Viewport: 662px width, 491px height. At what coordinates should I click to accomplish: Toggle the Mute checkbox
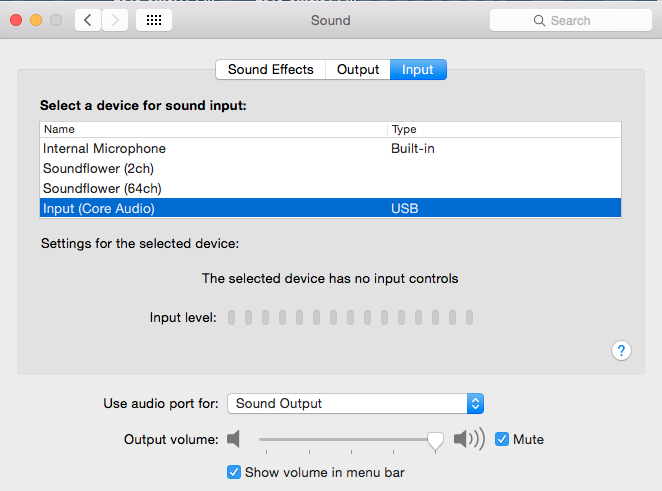[x=502, y=439]
